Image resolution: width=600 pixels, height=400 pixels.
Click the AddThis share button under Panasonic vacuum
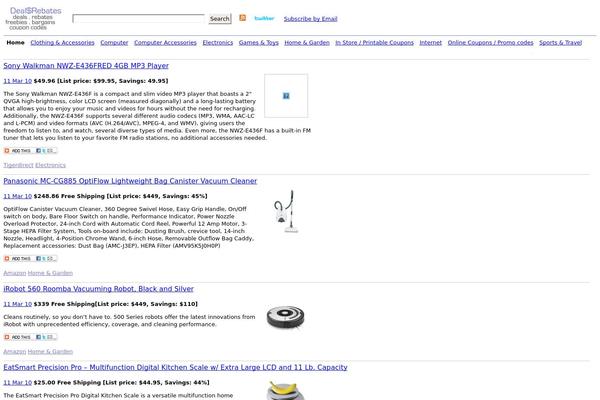pyautogui.click(x=30, y=259)
